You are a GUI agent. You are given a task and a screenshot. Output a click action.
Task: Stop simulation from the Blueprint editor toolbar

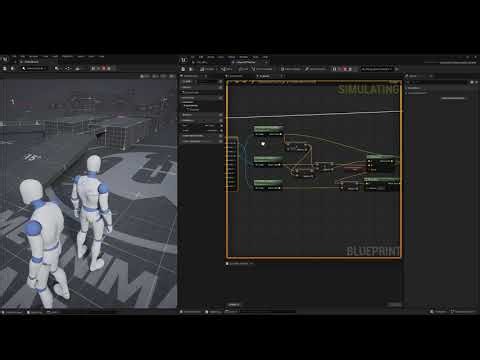tap(345, 69)
